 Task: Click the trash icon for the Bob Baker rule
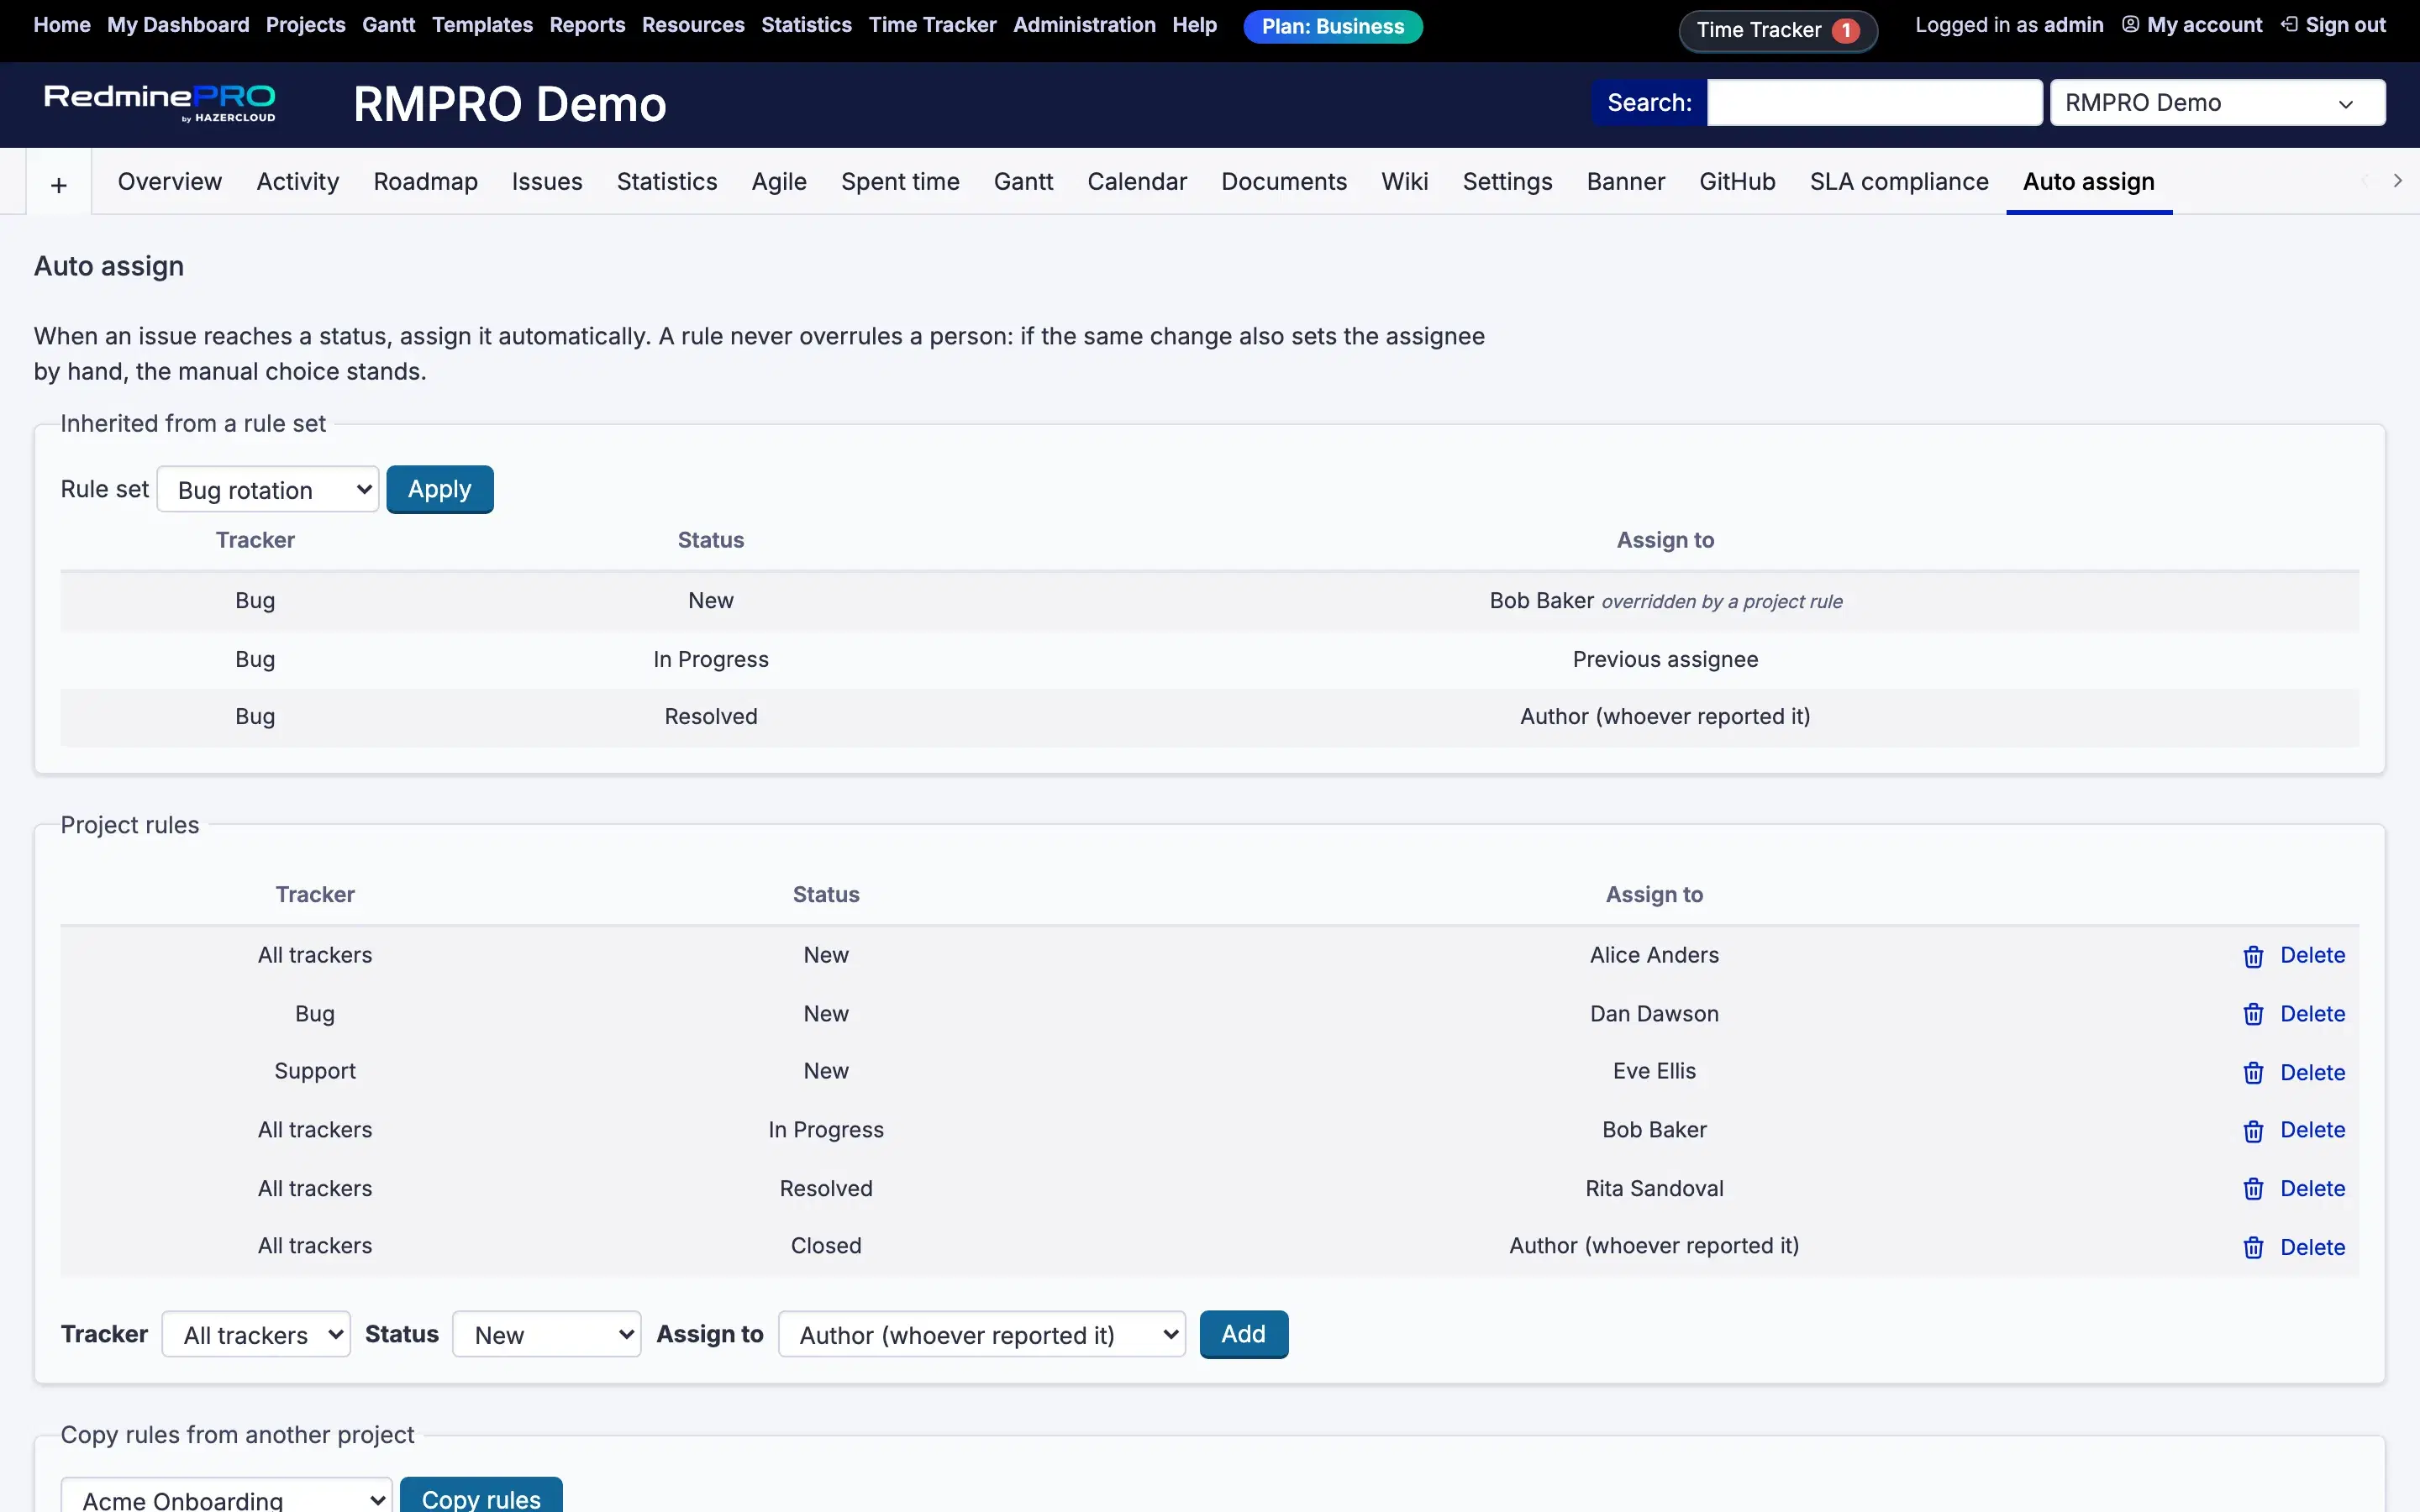tap(2253, 1131)
